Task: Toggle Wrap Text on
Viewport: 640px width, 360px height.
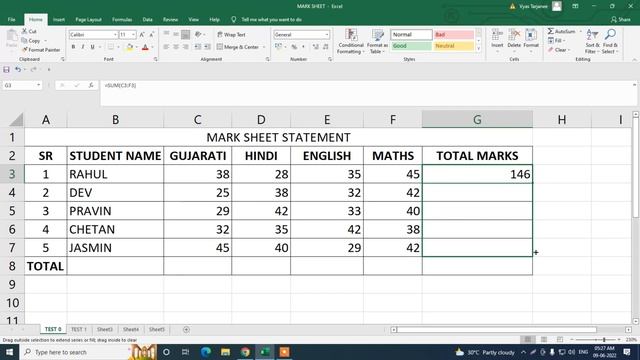Action: [231, 35]
